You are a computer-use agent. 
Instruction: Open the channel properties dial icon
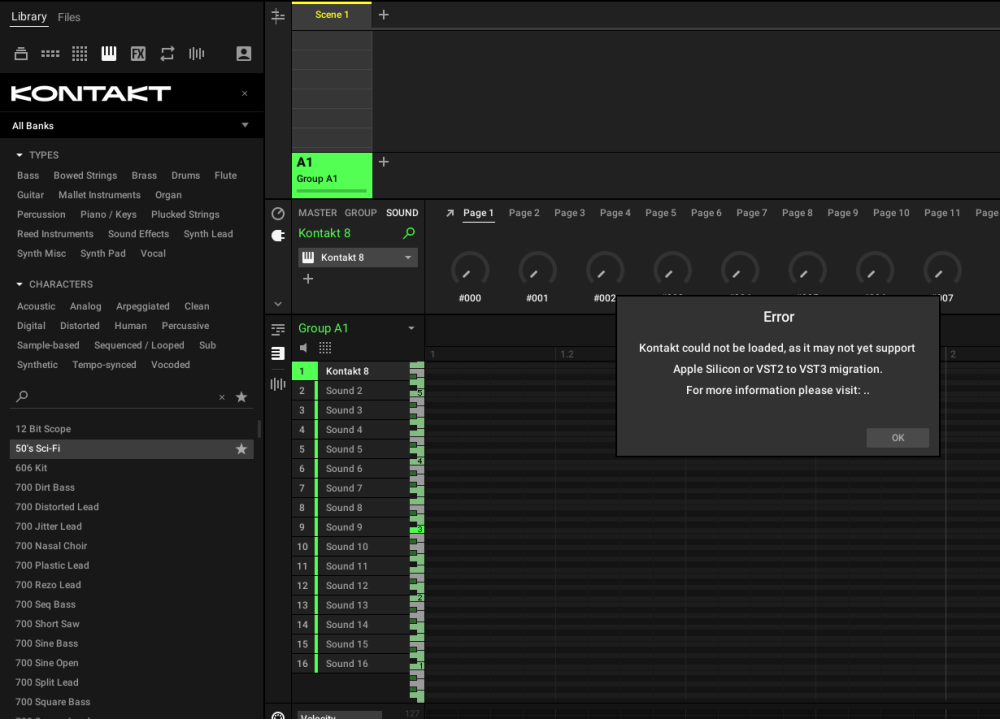[278, 214]
